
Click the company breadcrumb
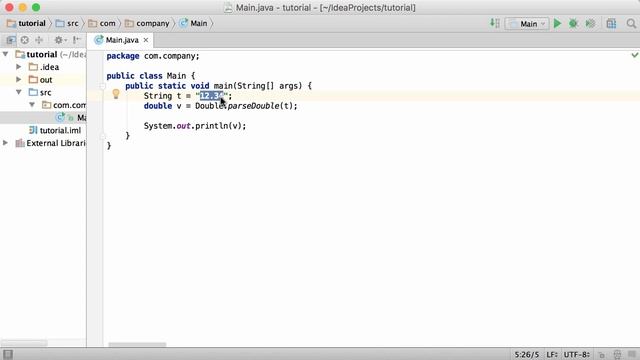point(147,24)
